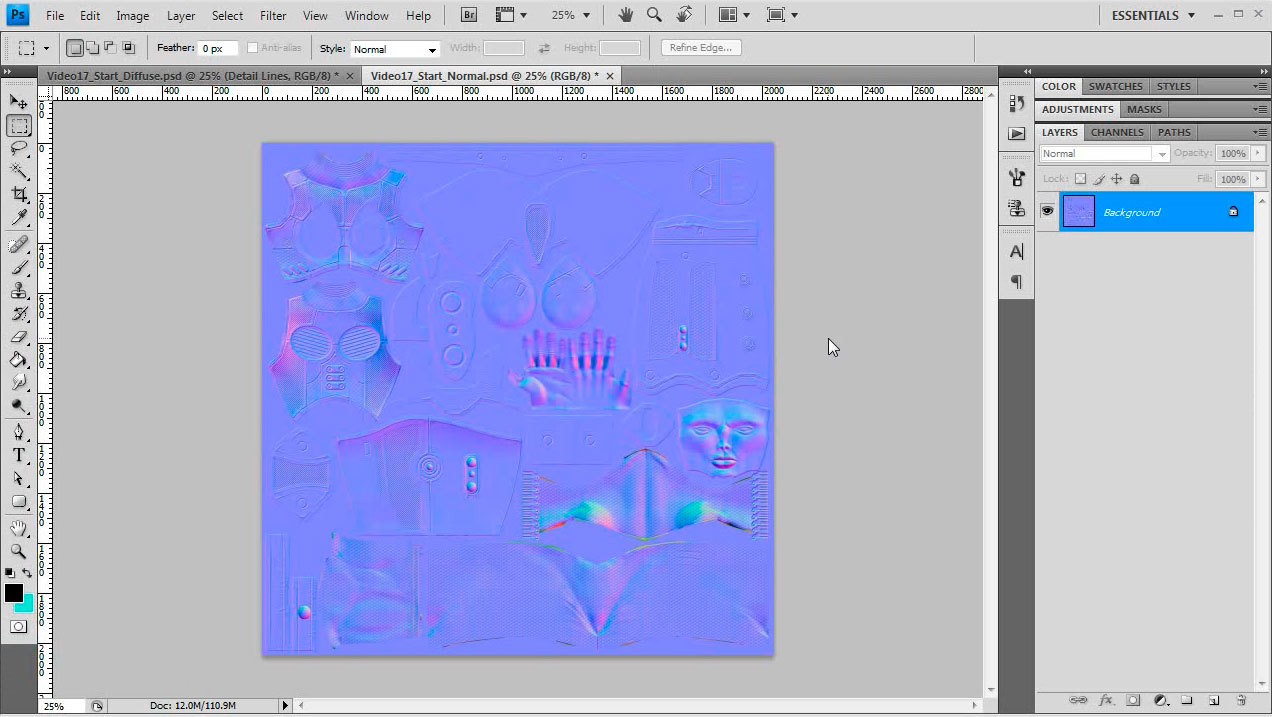1272x717 pixels.
Task: Switch to the Channels tab
Action: pos(1116,132)
